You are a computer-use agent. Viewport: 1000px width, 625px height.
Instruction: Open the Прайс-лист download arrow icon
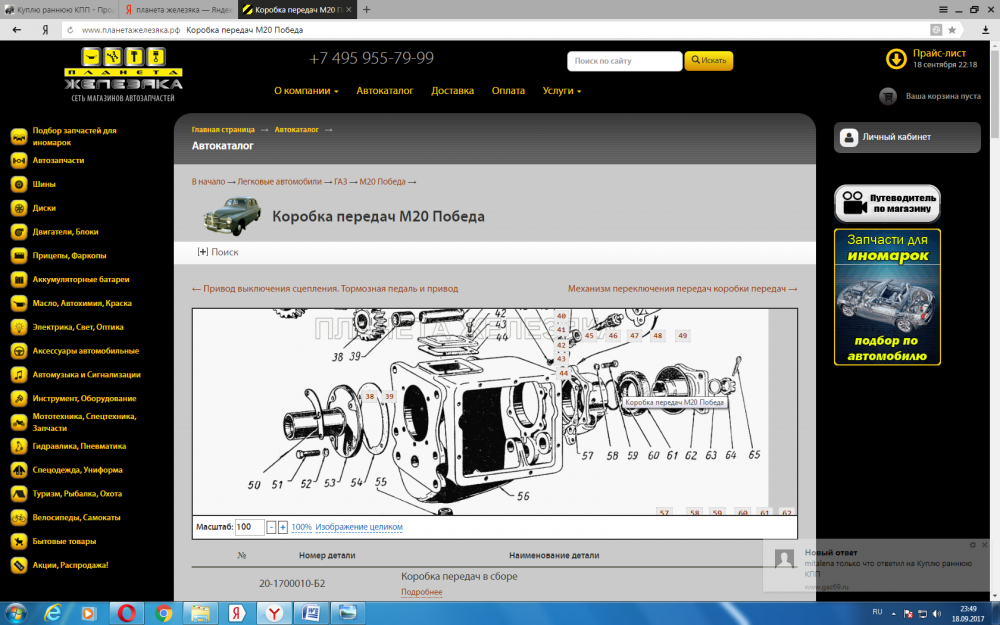(896, 59)
